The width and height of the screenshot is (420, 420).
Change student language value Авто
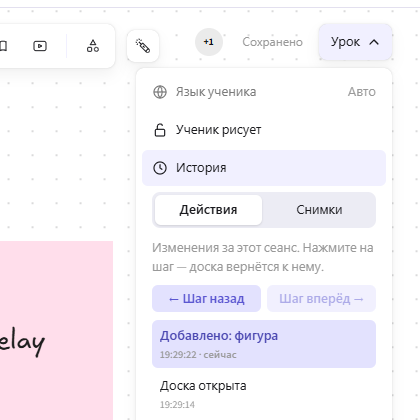click(362, 92)
